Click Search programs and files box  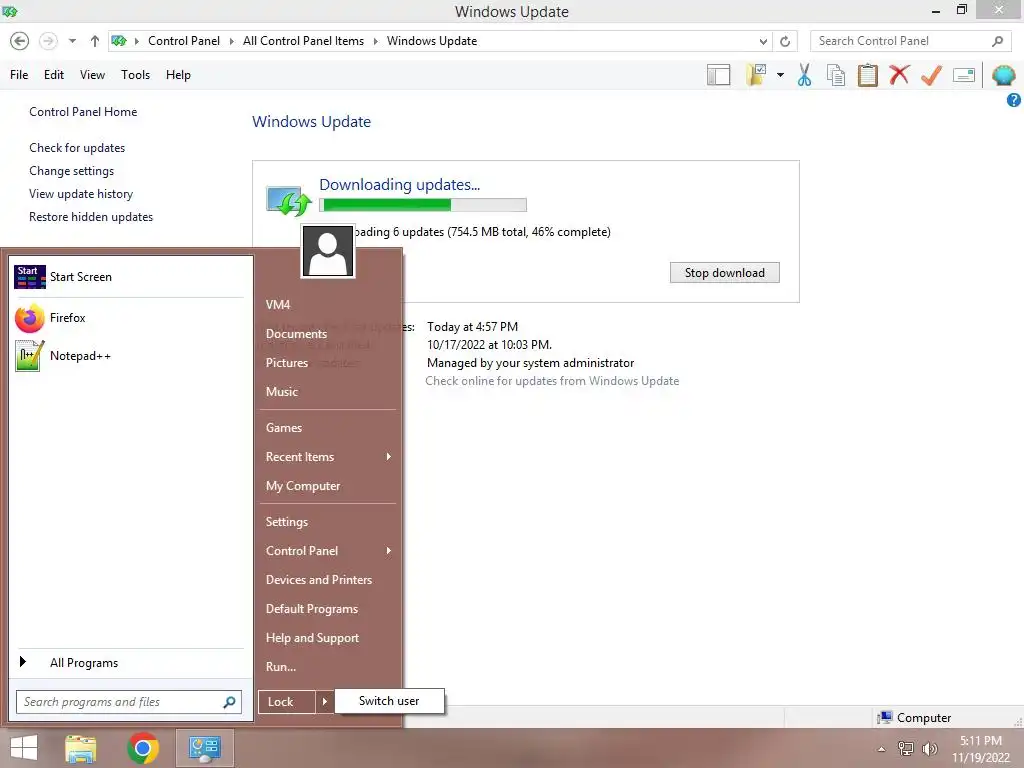(129, 702)
